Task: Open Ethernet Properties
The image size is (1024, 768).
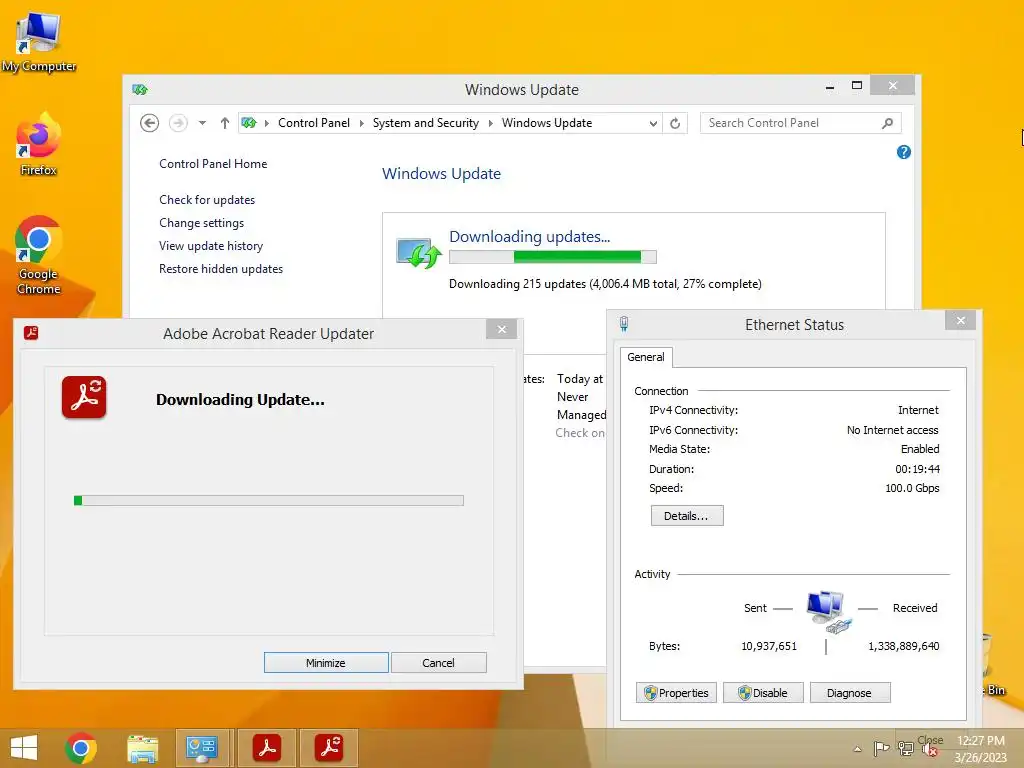Action: point(676,693)
